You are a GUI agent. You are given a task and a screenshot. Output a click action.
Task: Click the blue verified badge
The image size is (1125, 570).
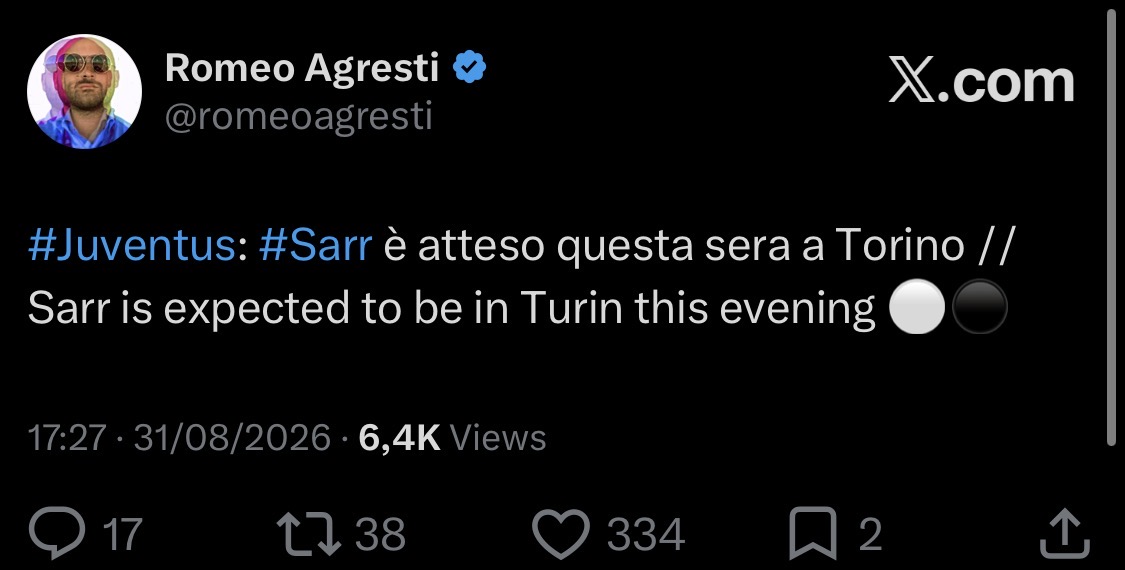[469, 67]
